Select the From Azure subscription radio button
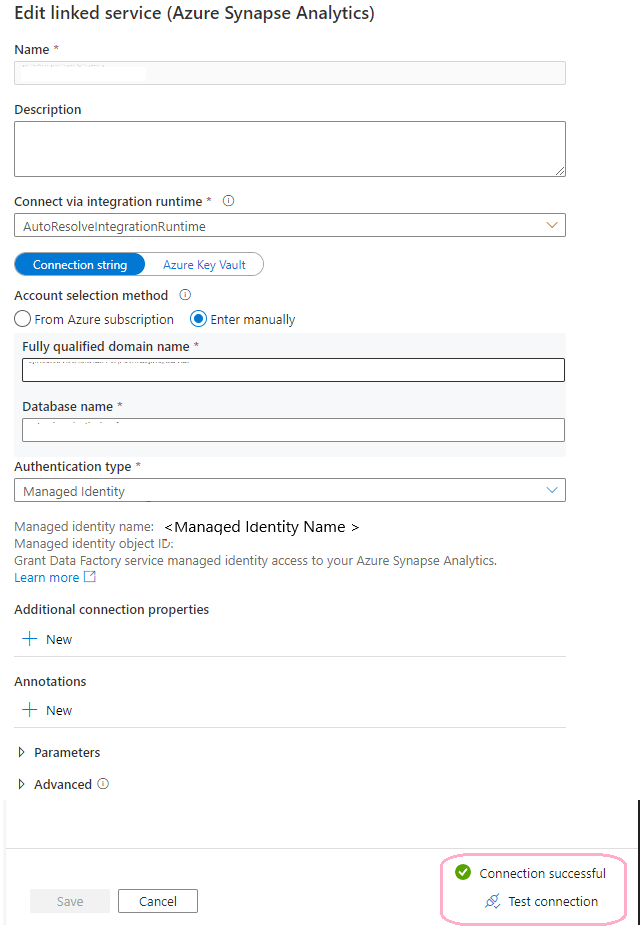 click(x=22, y=319)
